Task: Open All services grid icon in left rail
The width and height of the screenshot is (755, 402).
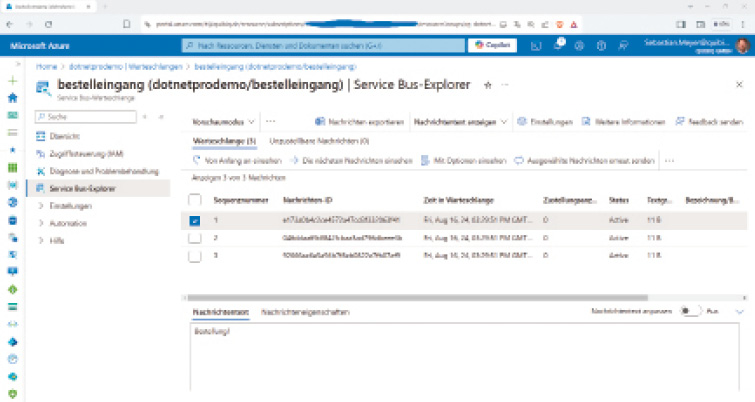Action: 13,167
